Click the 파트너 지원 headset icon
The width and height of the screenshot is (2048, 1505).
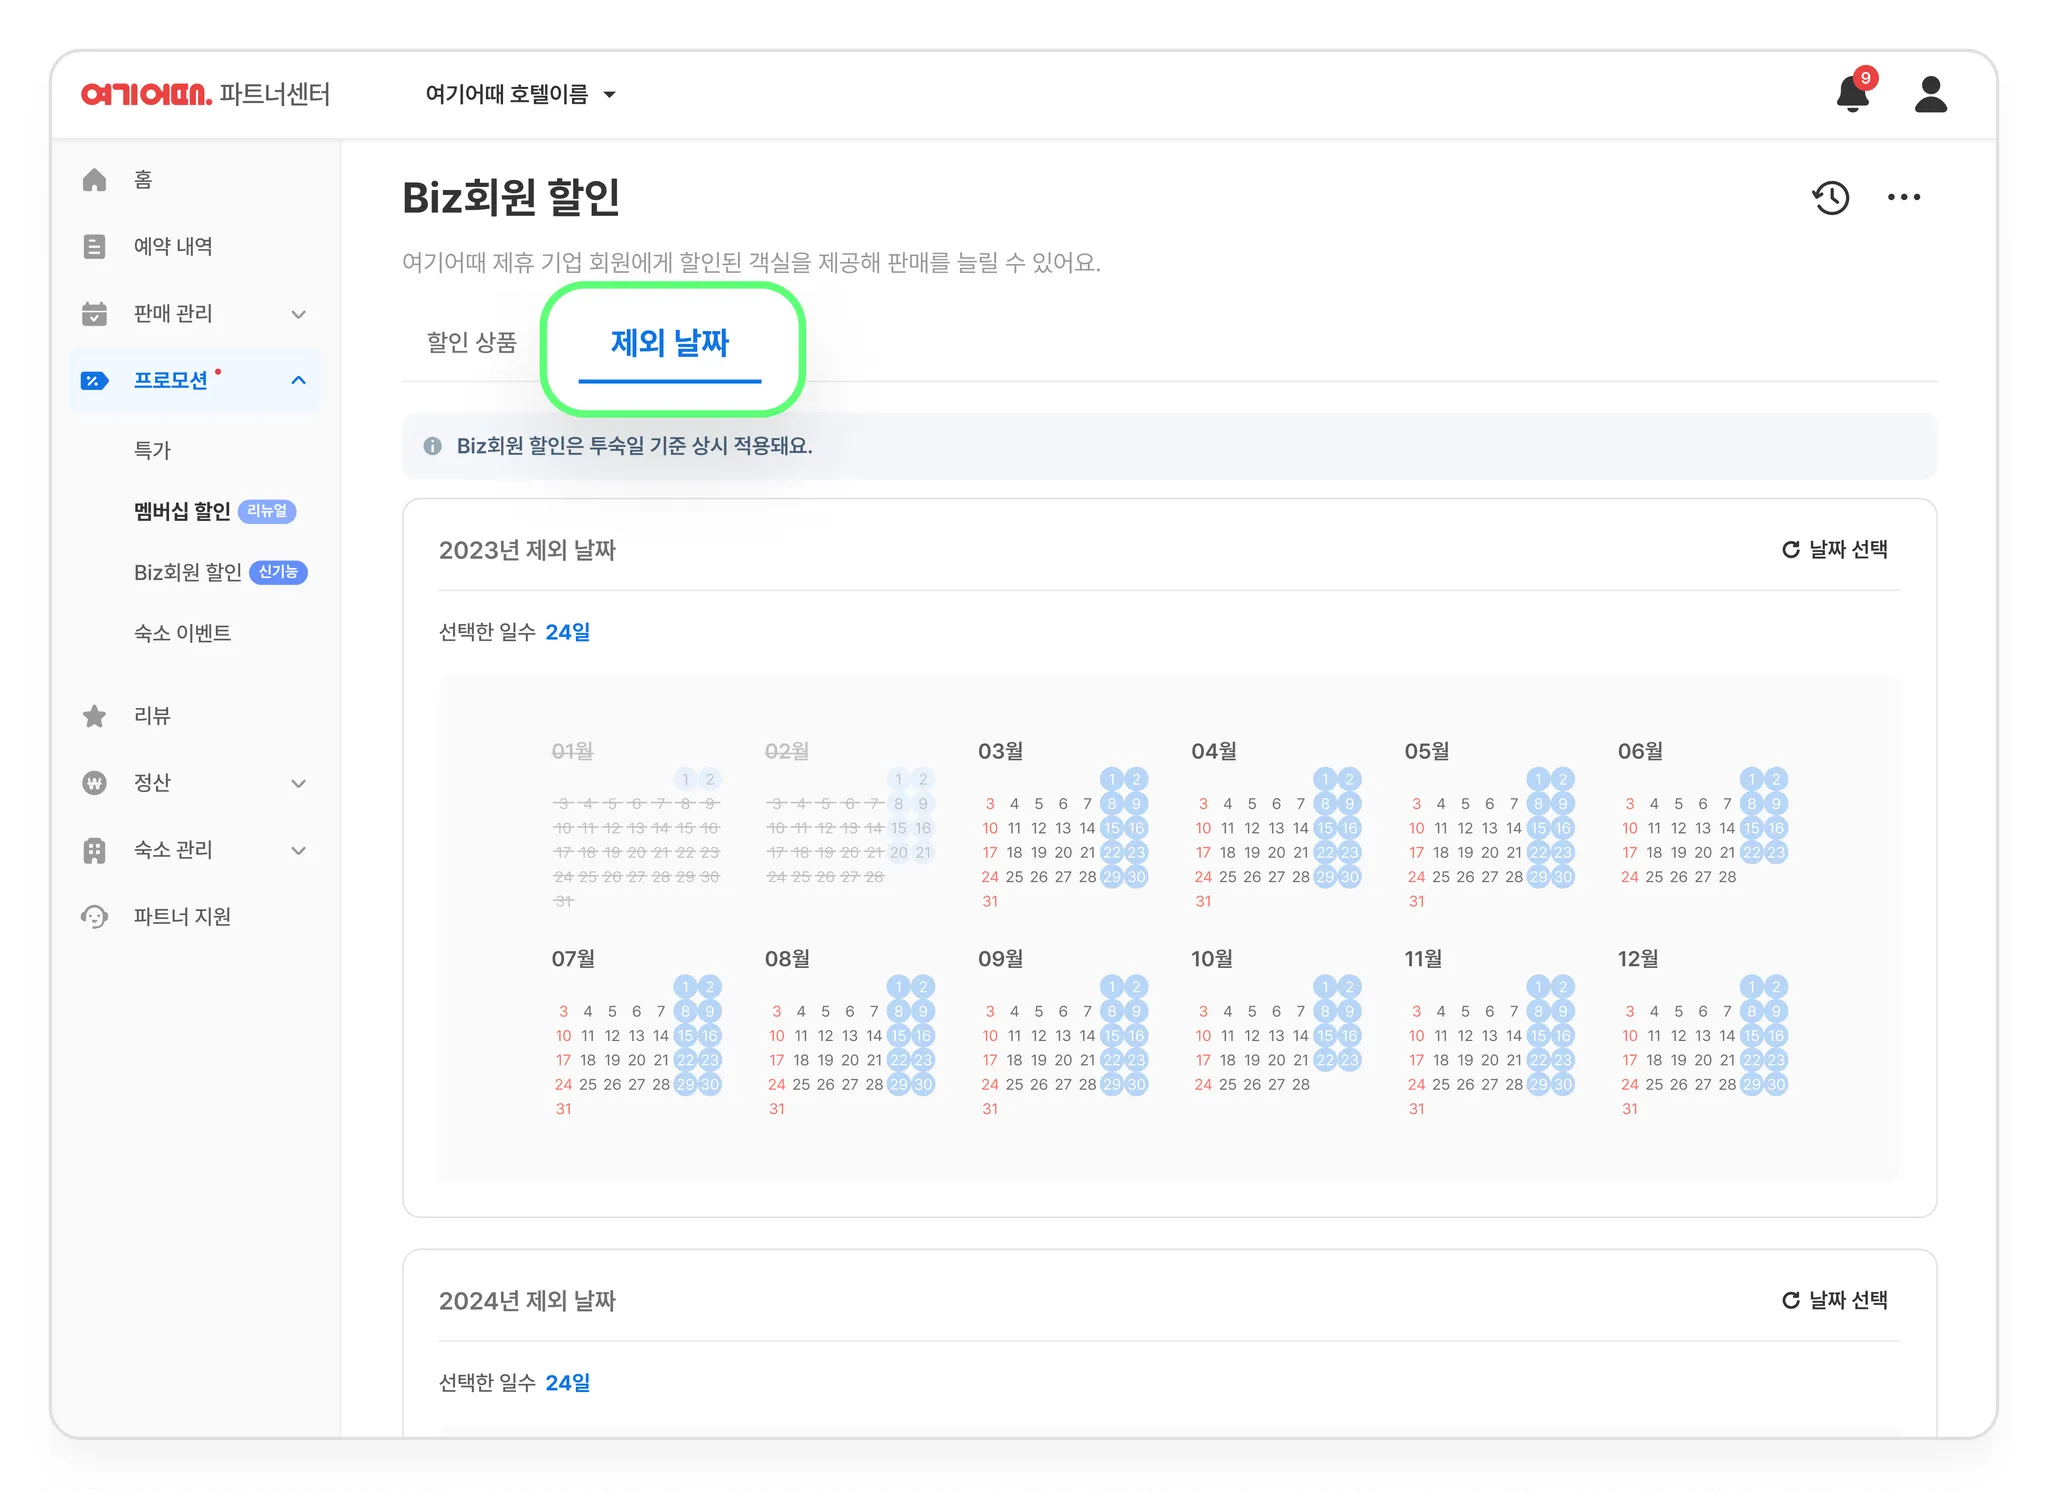coord(95,916)
